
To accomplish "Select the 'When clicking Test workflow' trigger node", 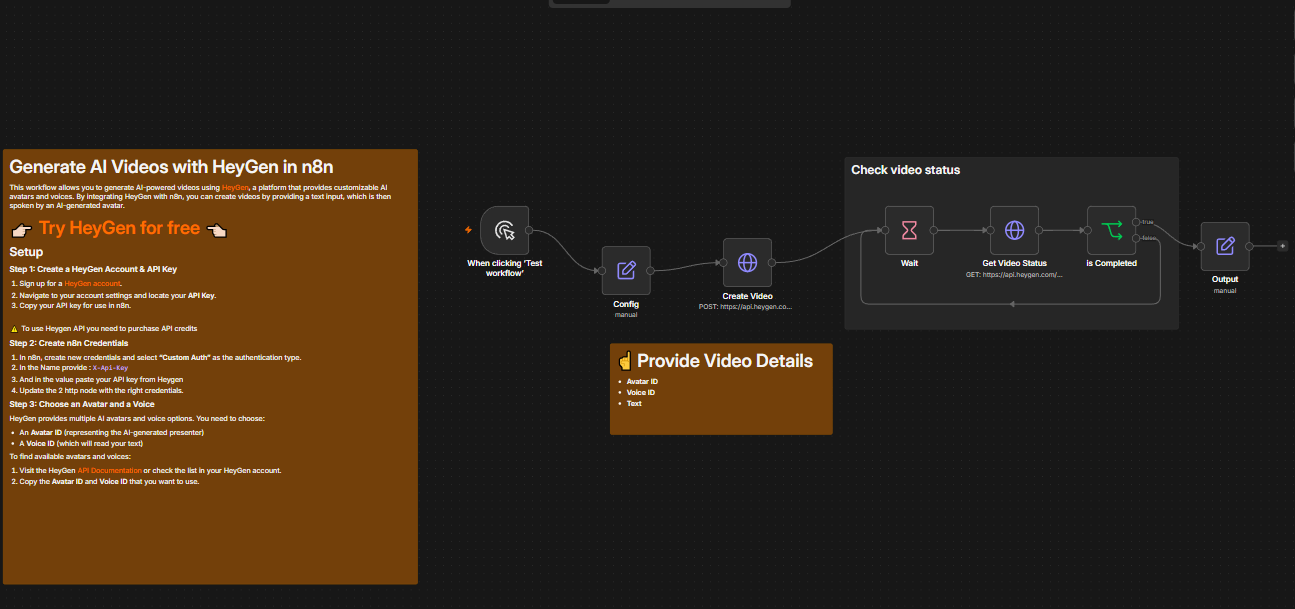I will click(505, 230).
